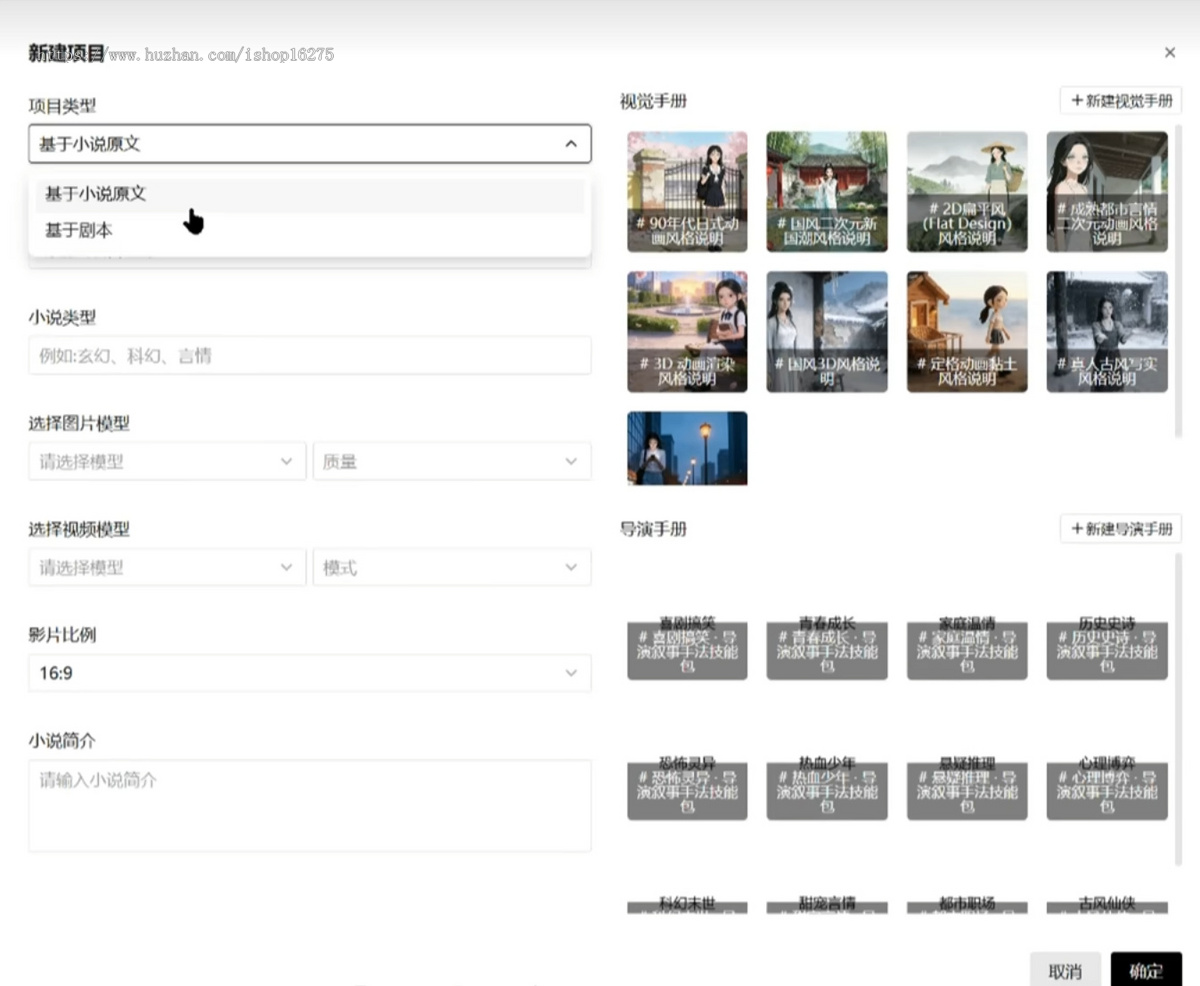
Task: Select the 悬疑推理 director handbook card
Action: pos(967,788)
